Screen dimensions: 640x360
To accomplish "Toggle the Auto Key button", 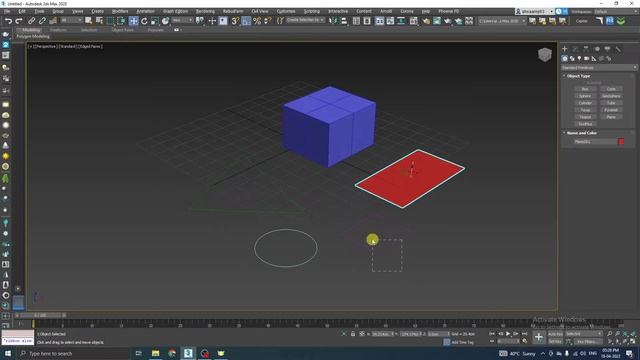I will click(x=555, y=334).
